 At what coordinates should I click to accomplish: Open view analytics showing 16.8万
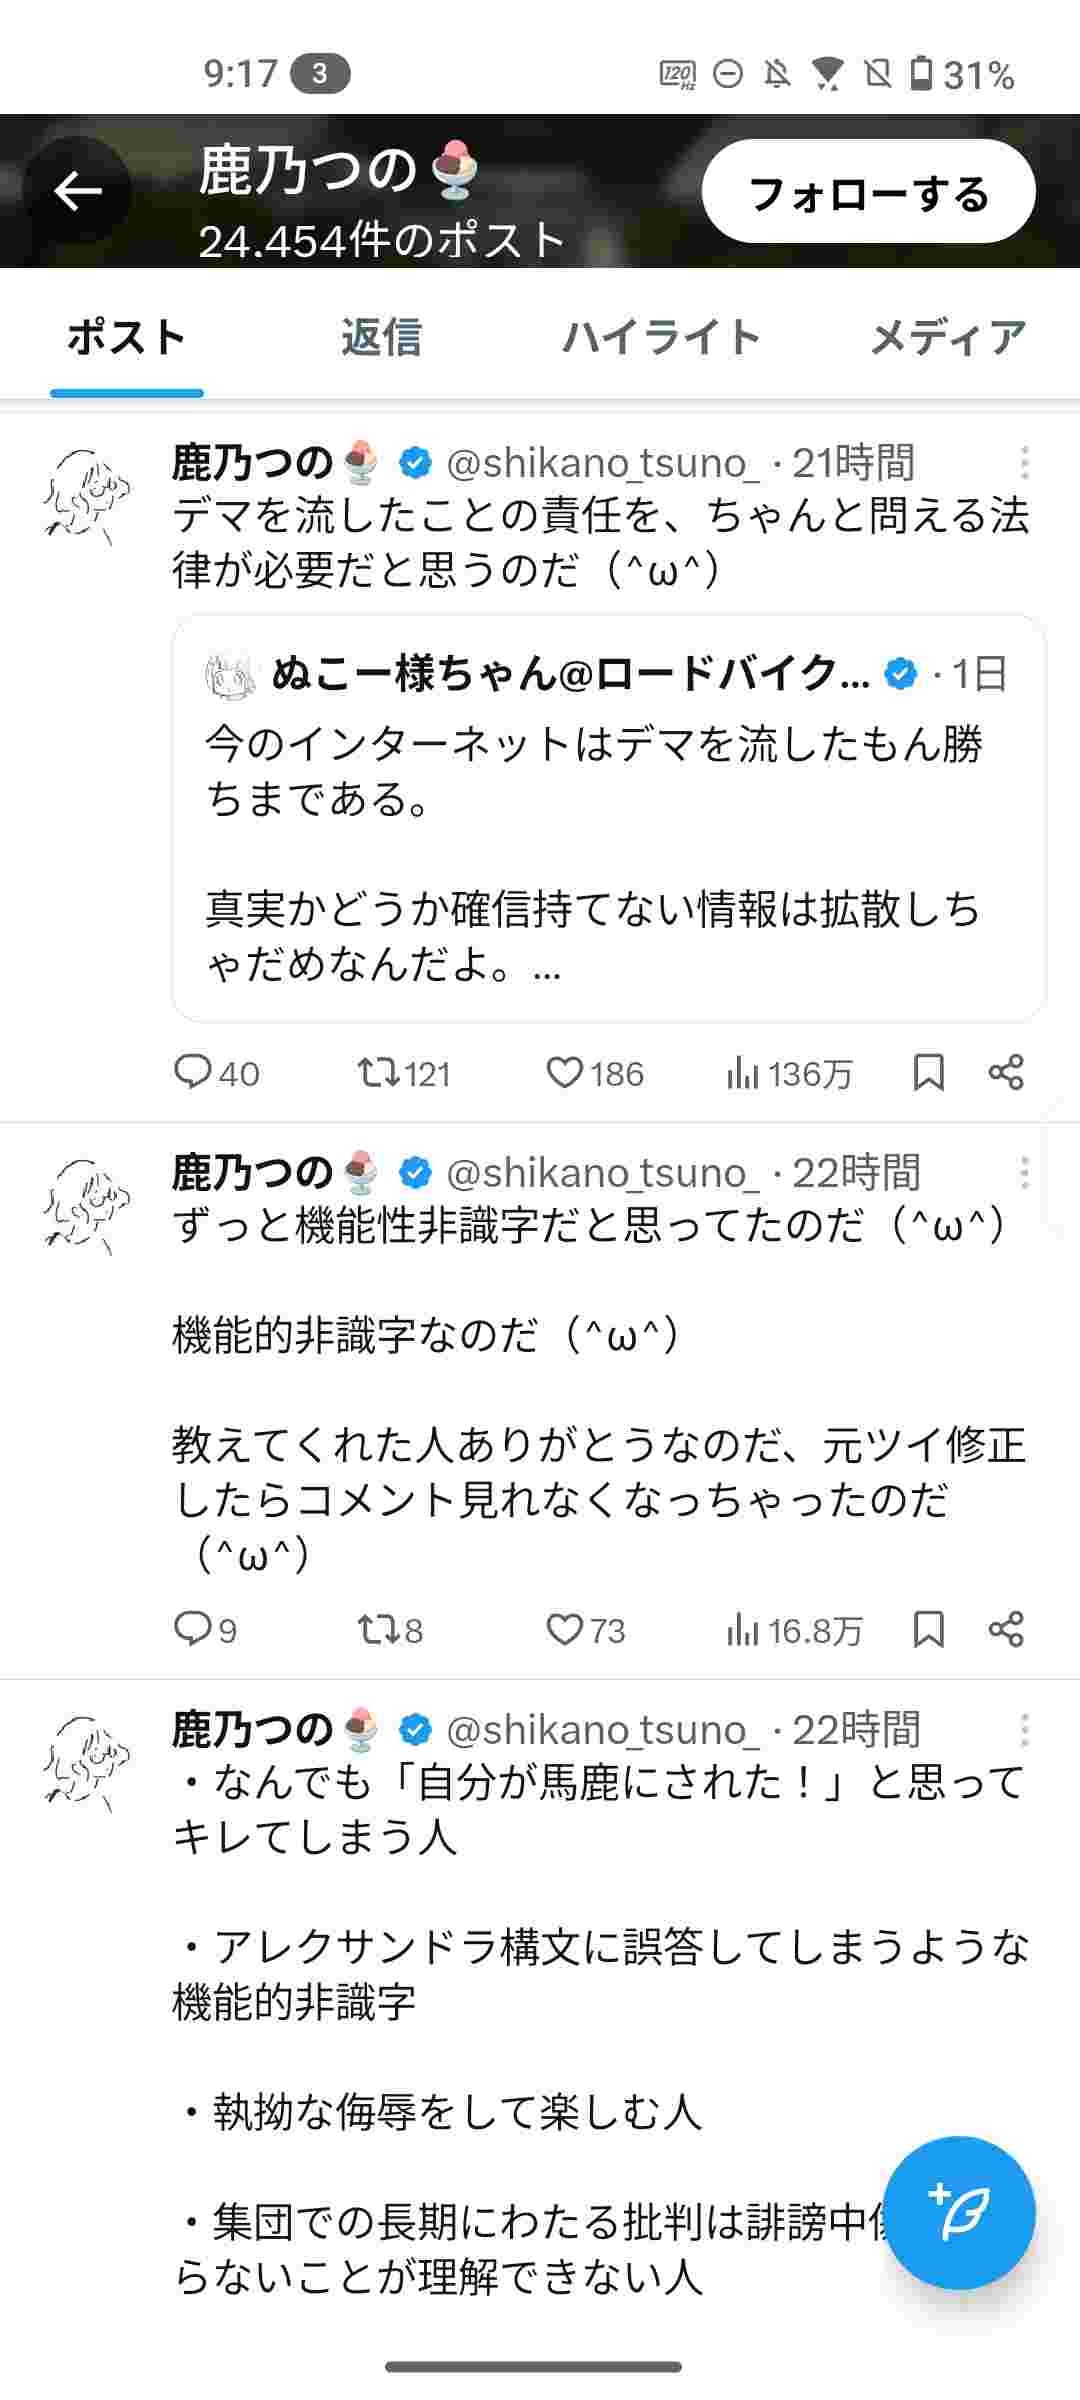[x=793, y=1631]
